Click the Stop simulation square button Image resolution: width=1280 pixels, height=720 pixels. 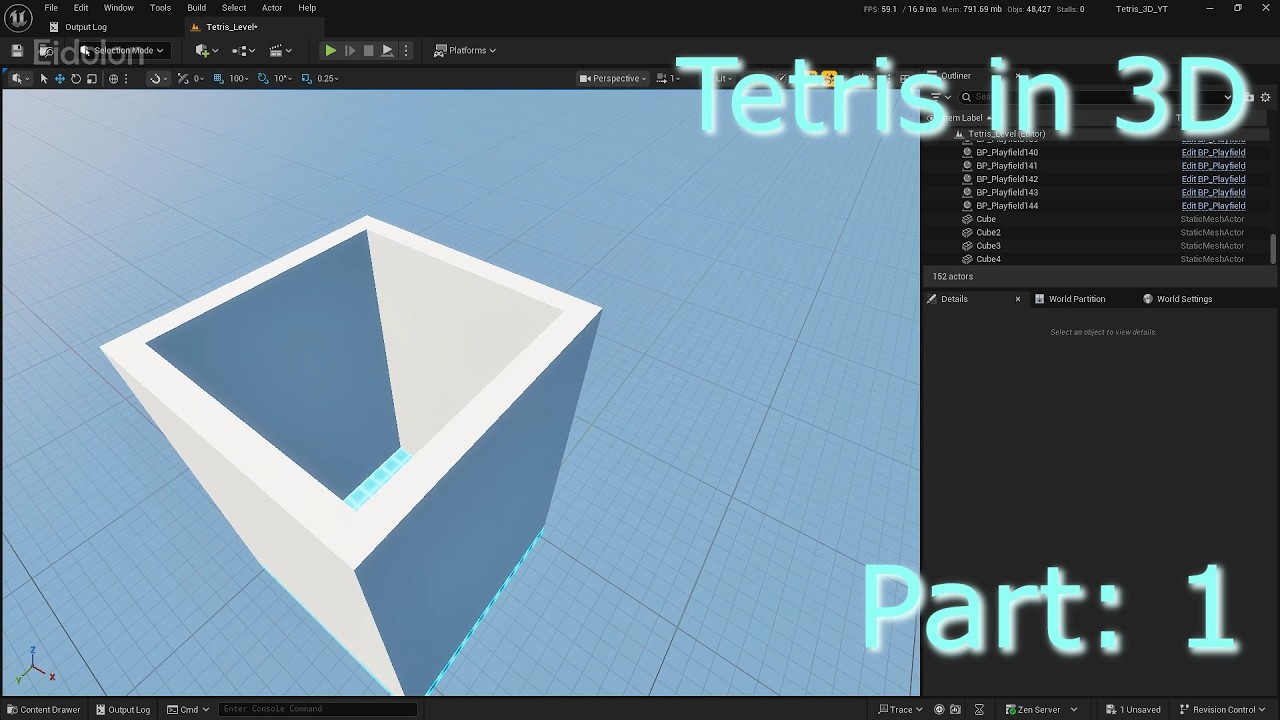click(368, 50)
